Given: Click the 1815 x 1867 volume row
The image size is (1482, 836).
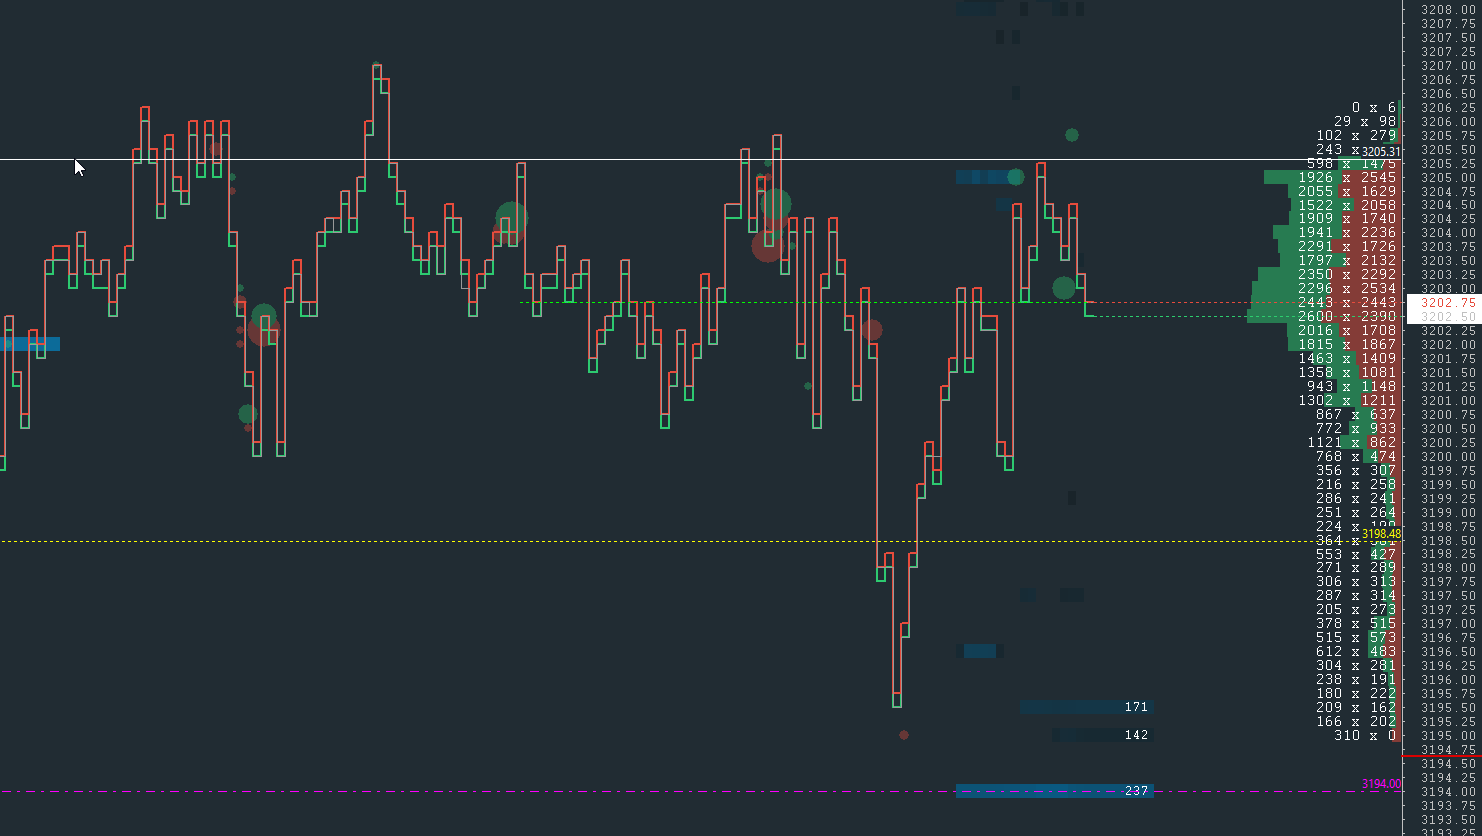Looking at the screenshot, I should [x=1348, y=344].
